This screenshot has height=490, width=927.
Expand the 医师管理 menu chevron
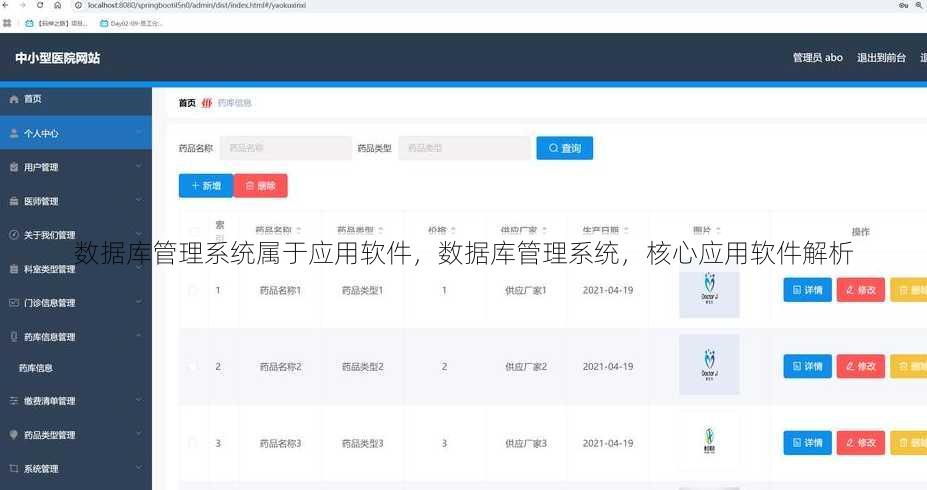[139, 202]
